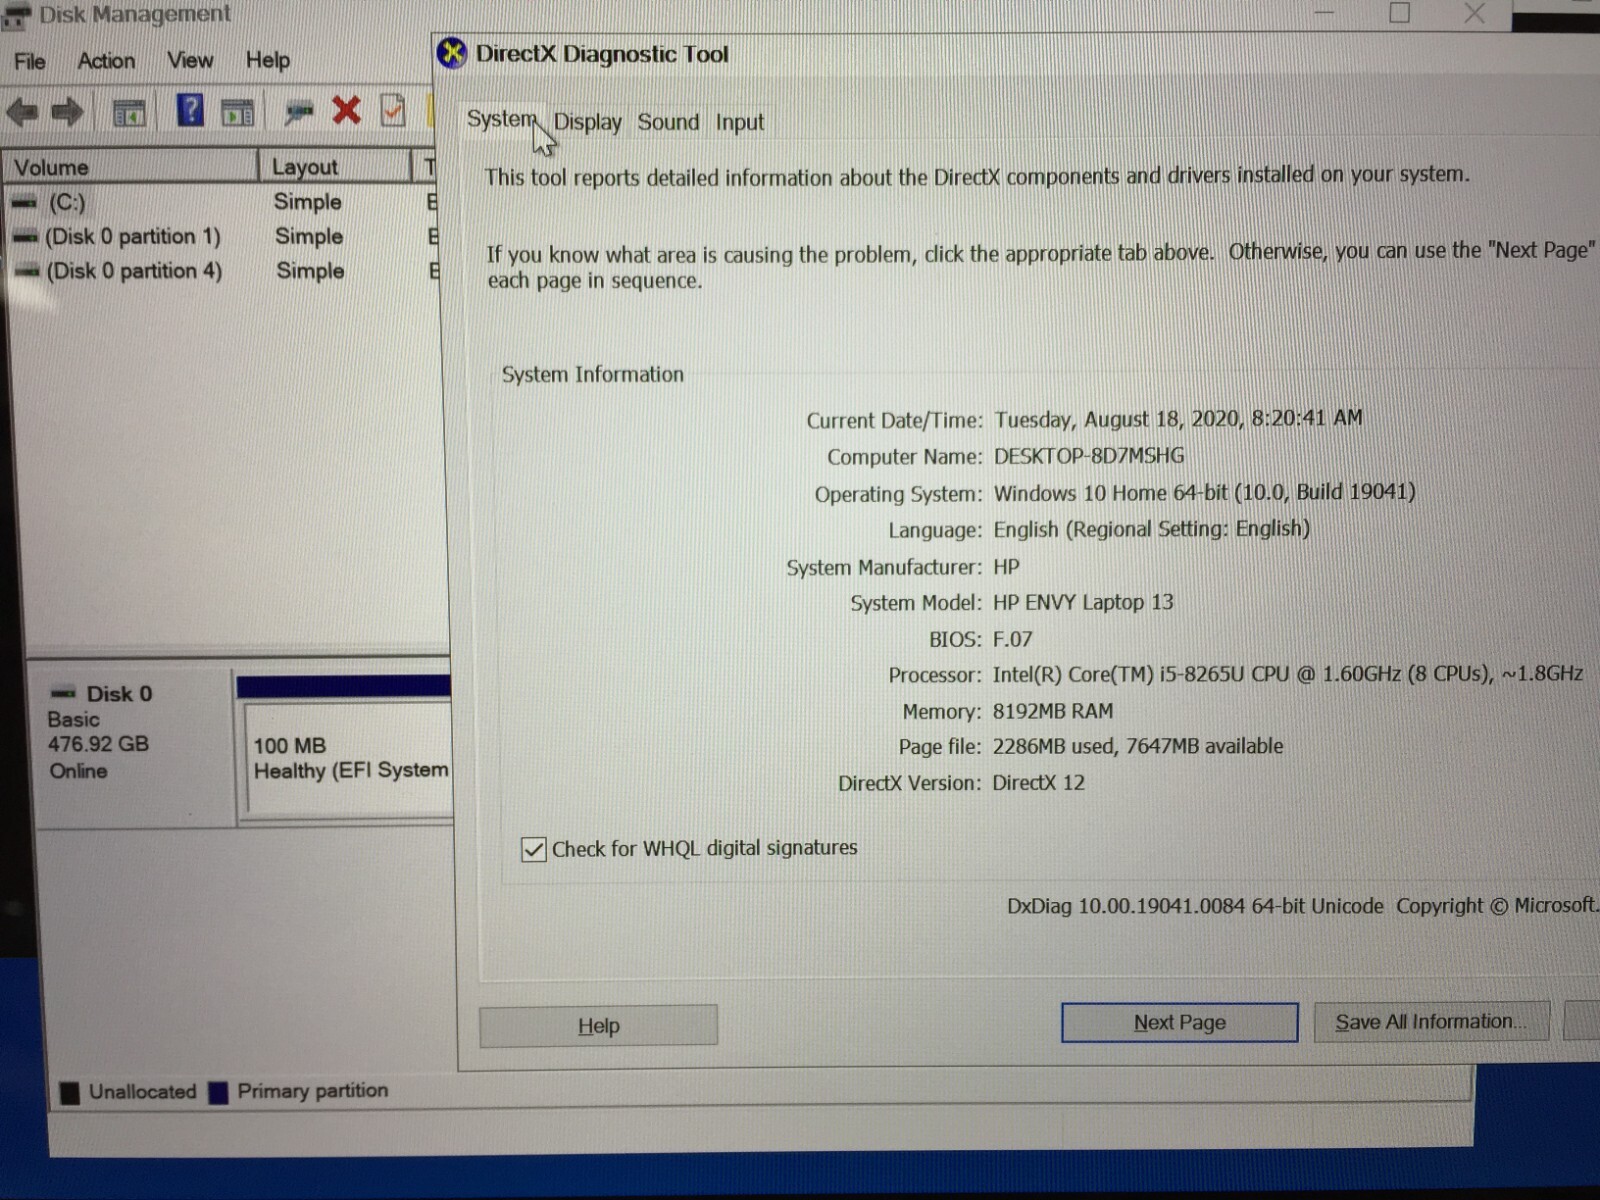
Task: Select the (Disk 0 partition 4) volume text
Action: point(135,271)
